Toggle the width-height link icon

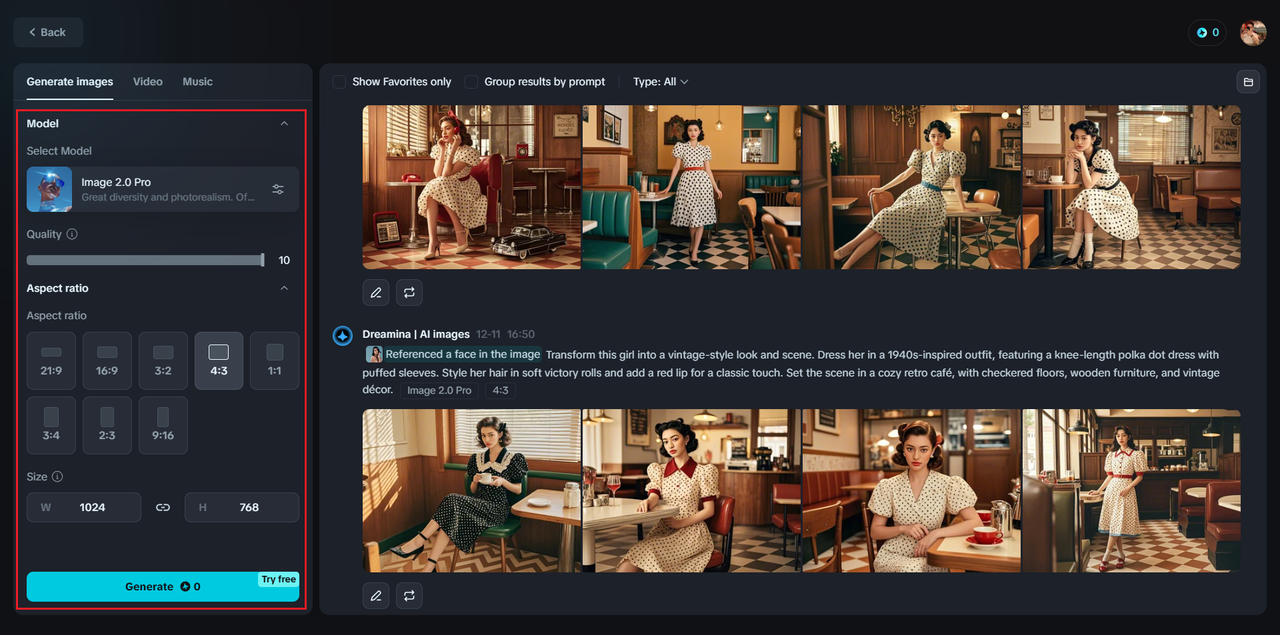tap(163, 507)
